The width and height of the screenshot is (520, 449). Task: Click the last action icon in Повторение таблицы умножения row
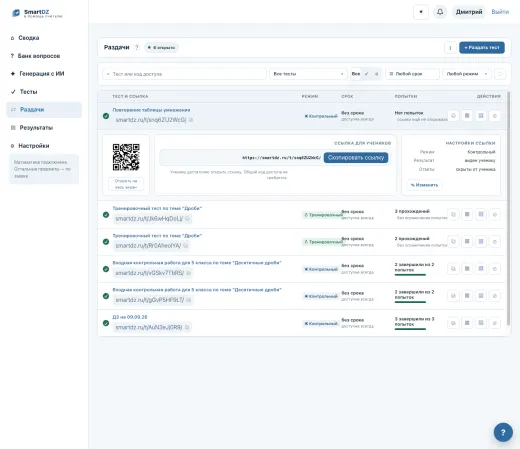(x=495, y=116)
